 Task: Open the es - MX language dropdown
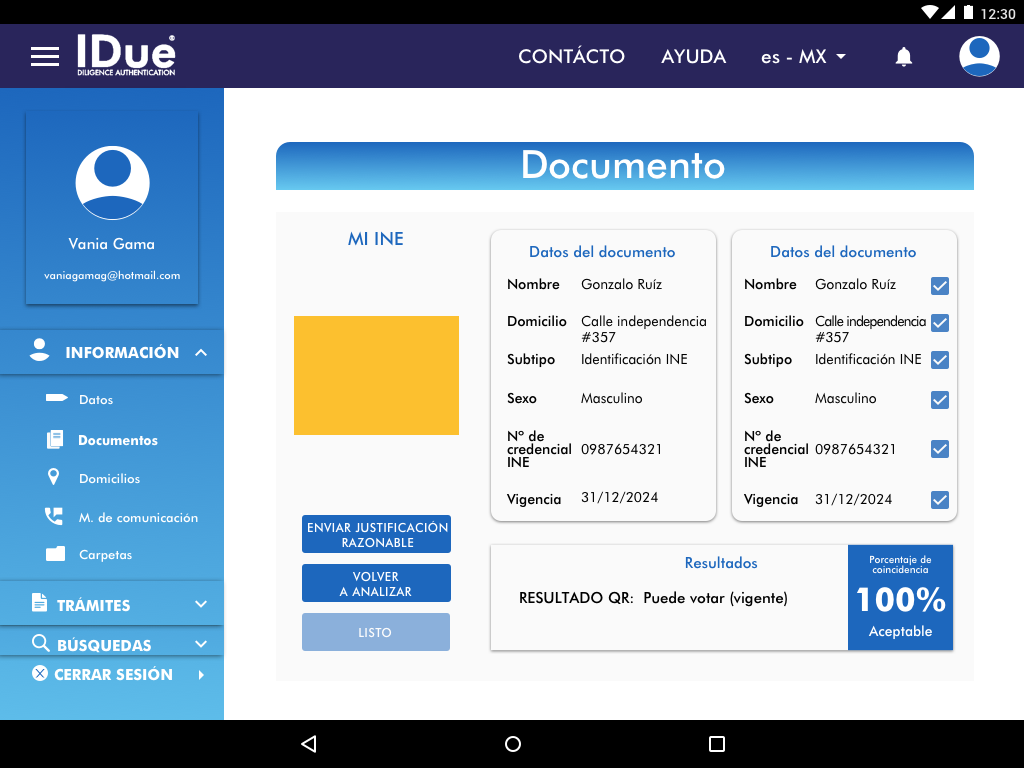803,57
